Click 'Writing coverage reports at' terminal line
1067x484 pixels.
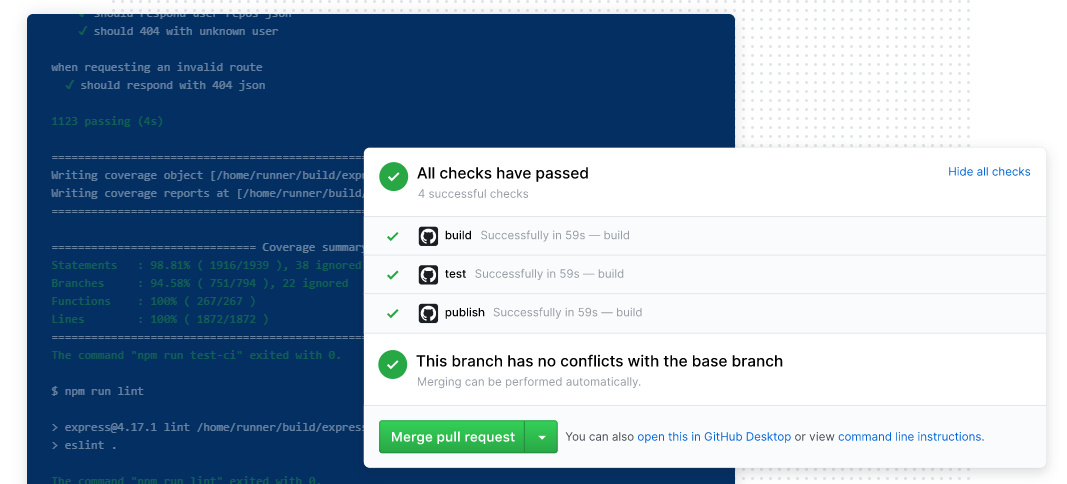click(208, 193)
